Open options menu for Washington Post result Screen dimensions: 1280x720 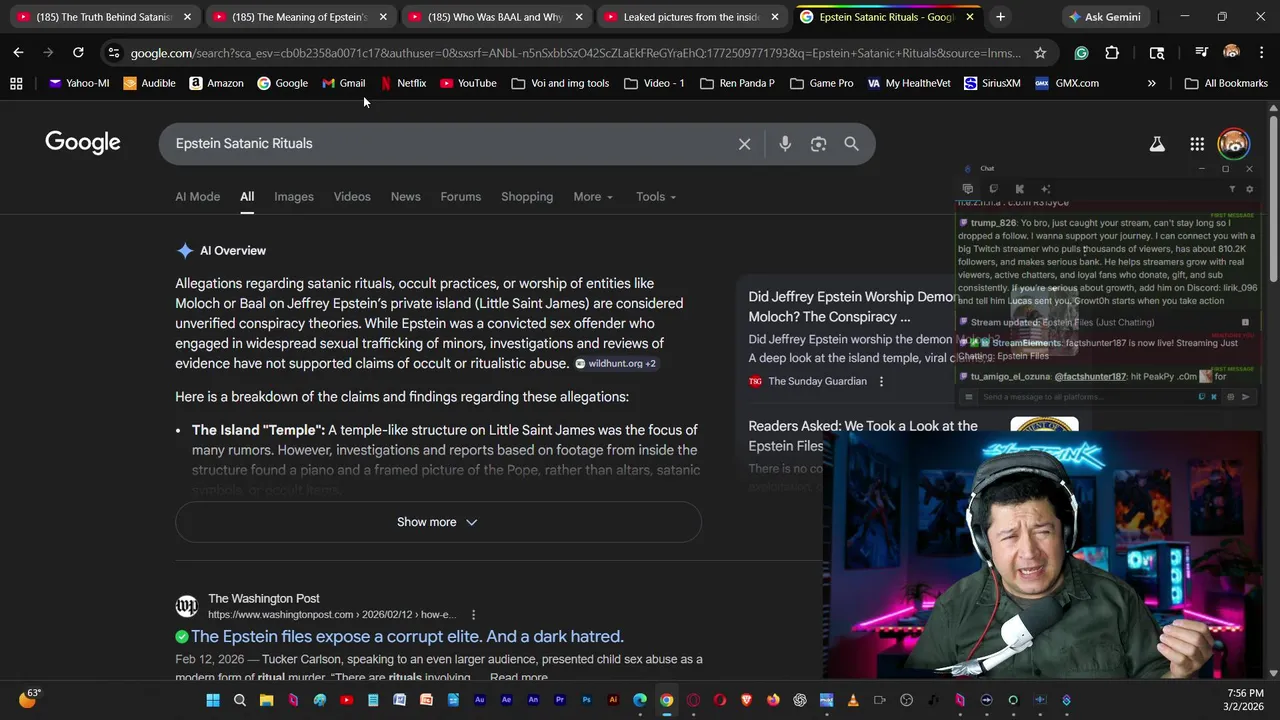pyautogui.click(x=473, y=615)
